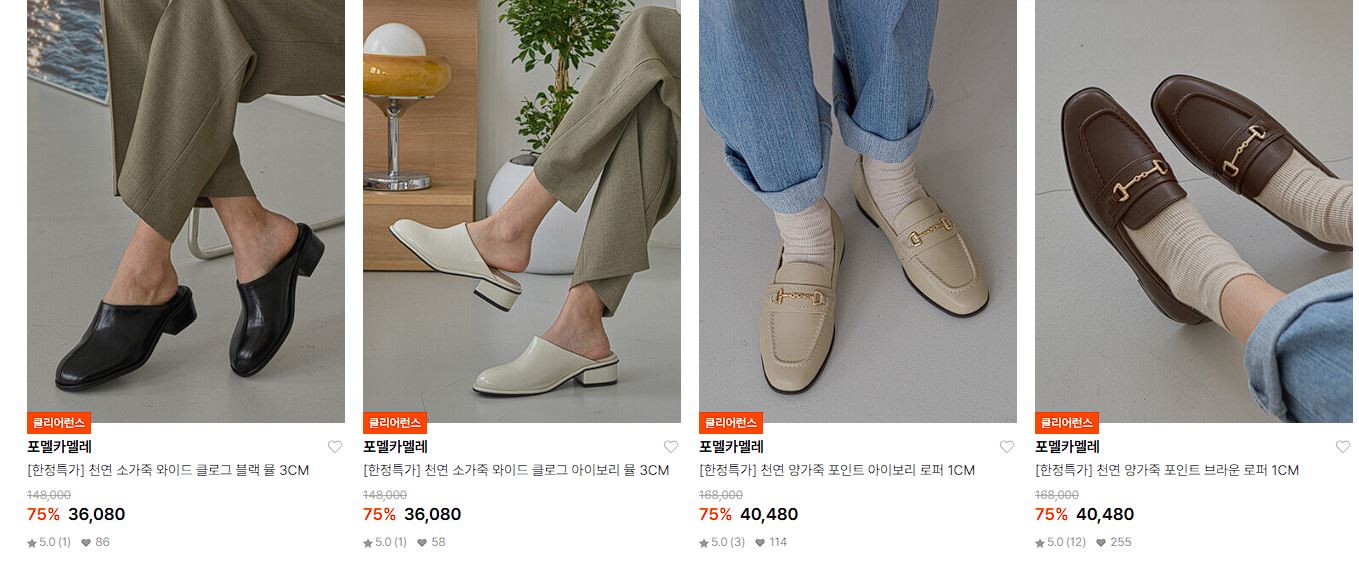The width and height of the screenshot is (1359, 561).
Task: Open title link 천연 양가죽 포인트 아이보리 로퍼 1CM
Action: click(837, 470)
